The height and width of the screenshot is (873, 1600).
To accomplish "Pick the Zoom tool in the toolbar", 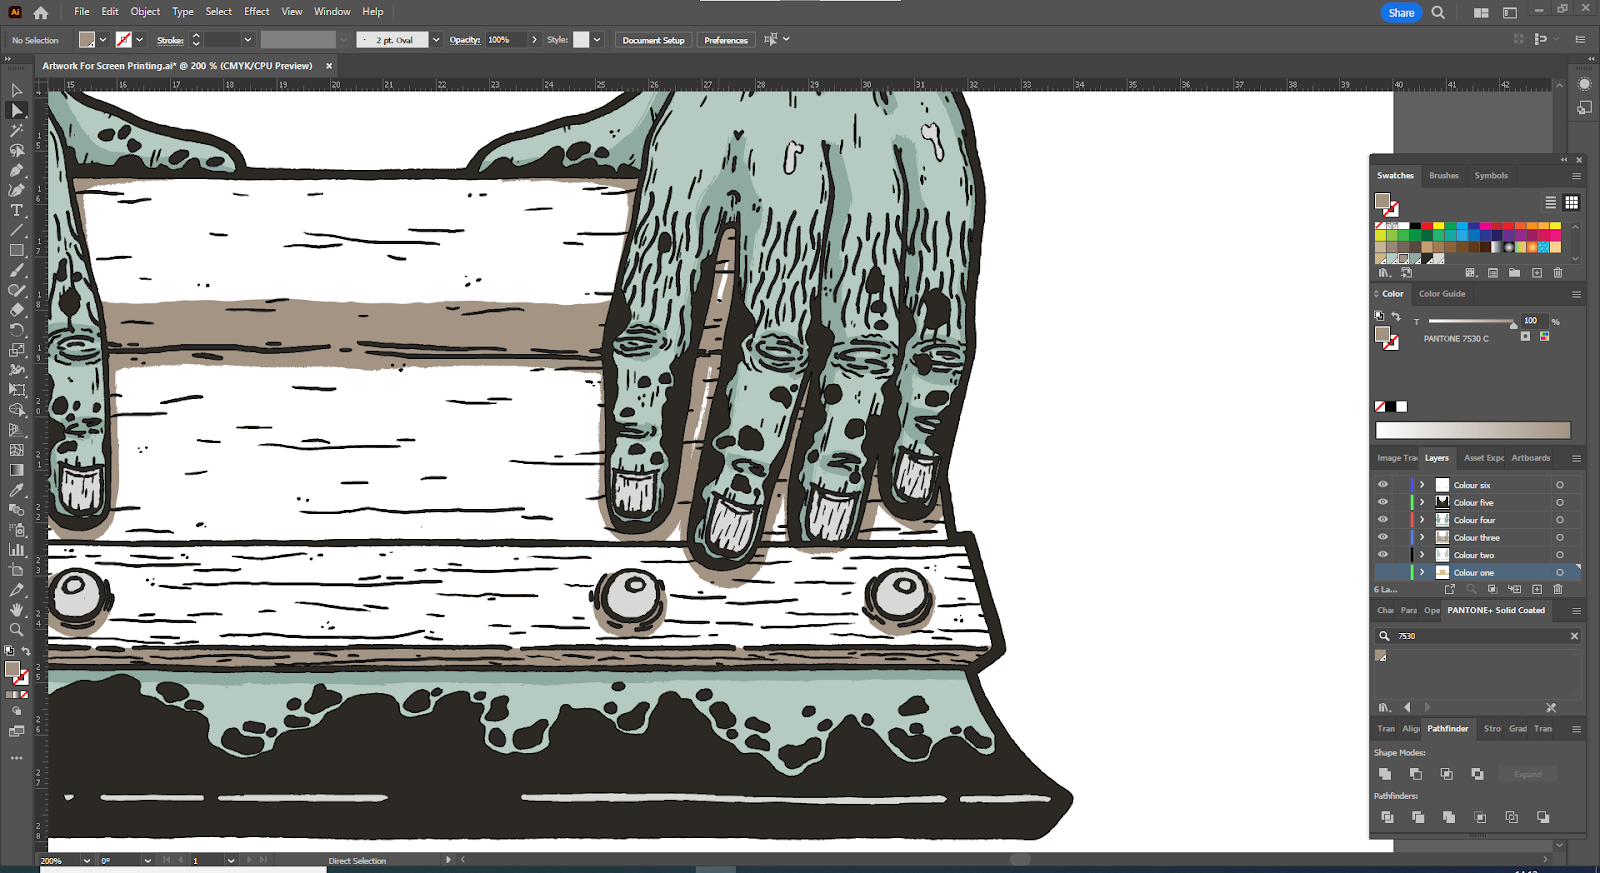I will (x=17, y=630).
